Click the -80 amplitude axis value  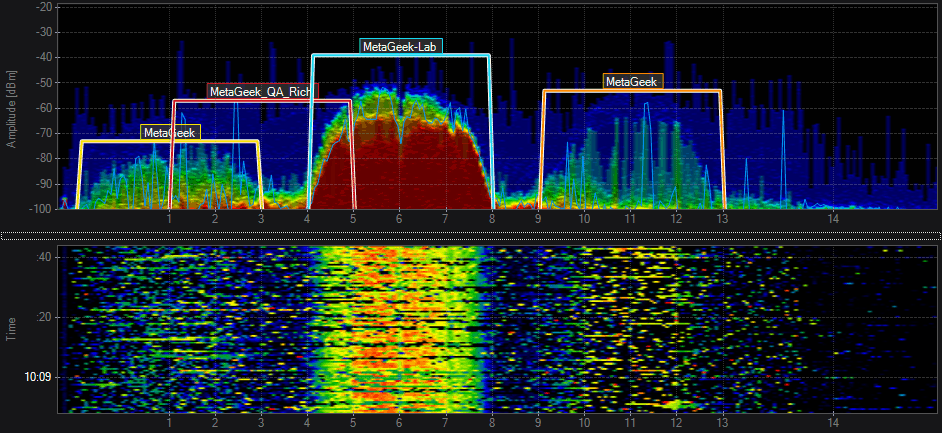44,159
